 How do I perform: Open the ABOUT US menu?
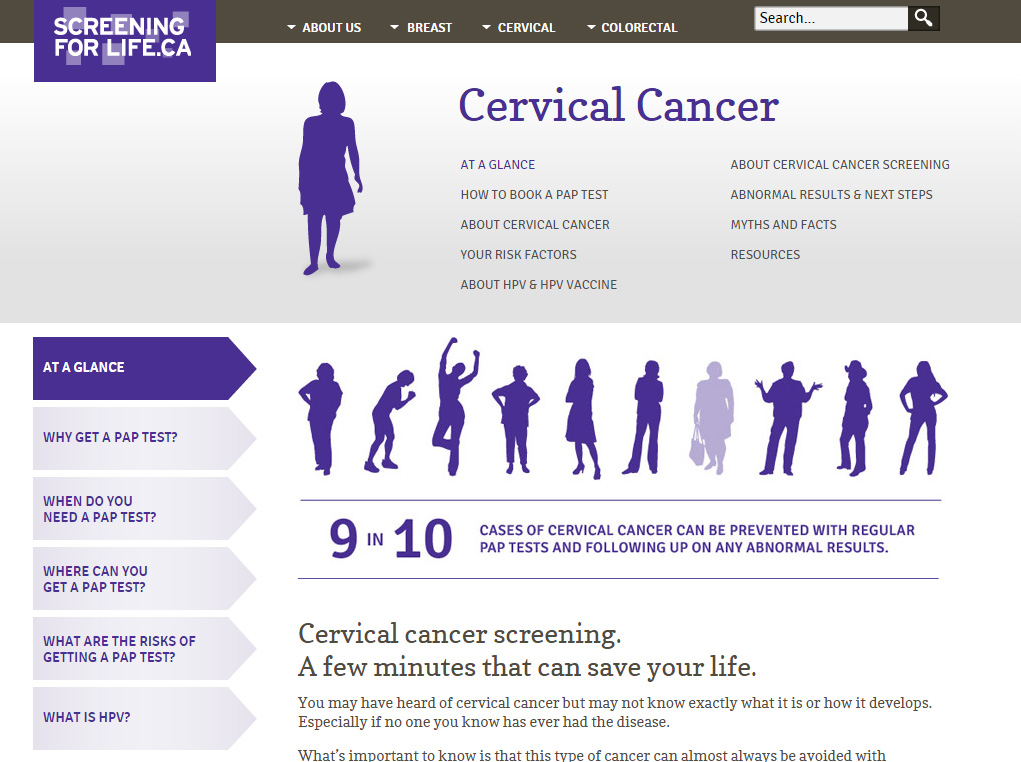tap(331, 28)
